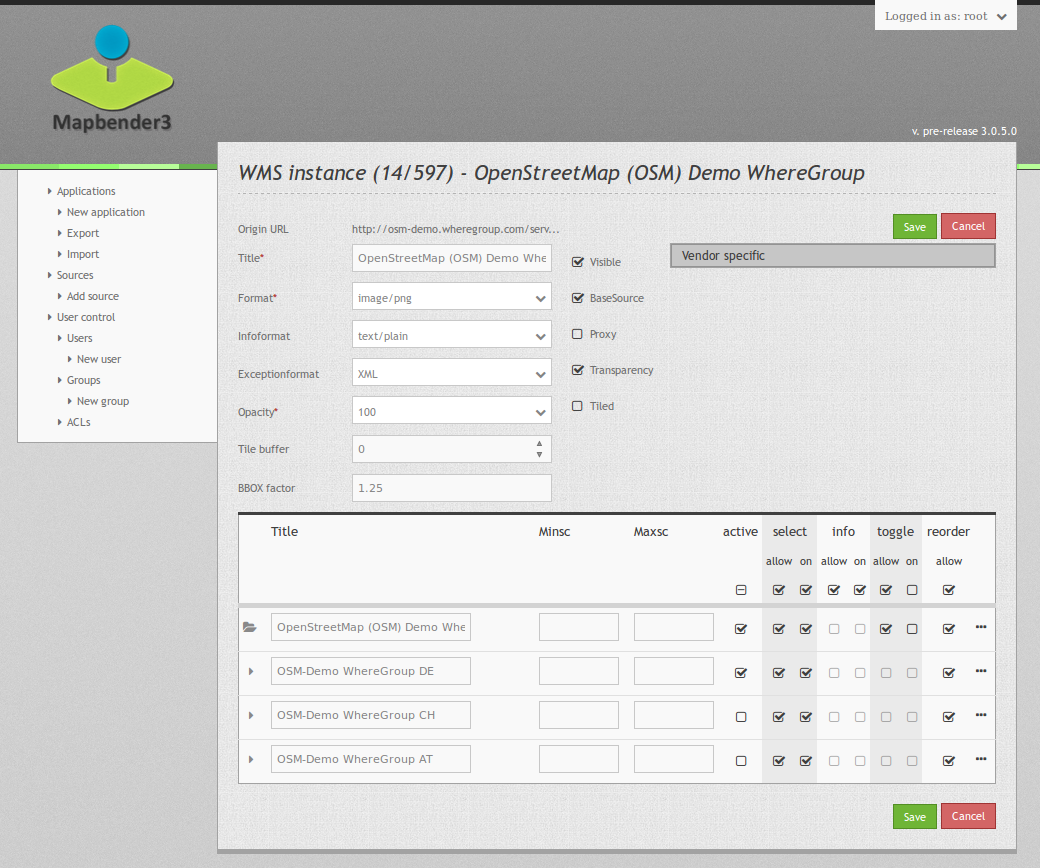Deactivate the OSM-Demo WhereGroup DE layer

click(741, 673)
